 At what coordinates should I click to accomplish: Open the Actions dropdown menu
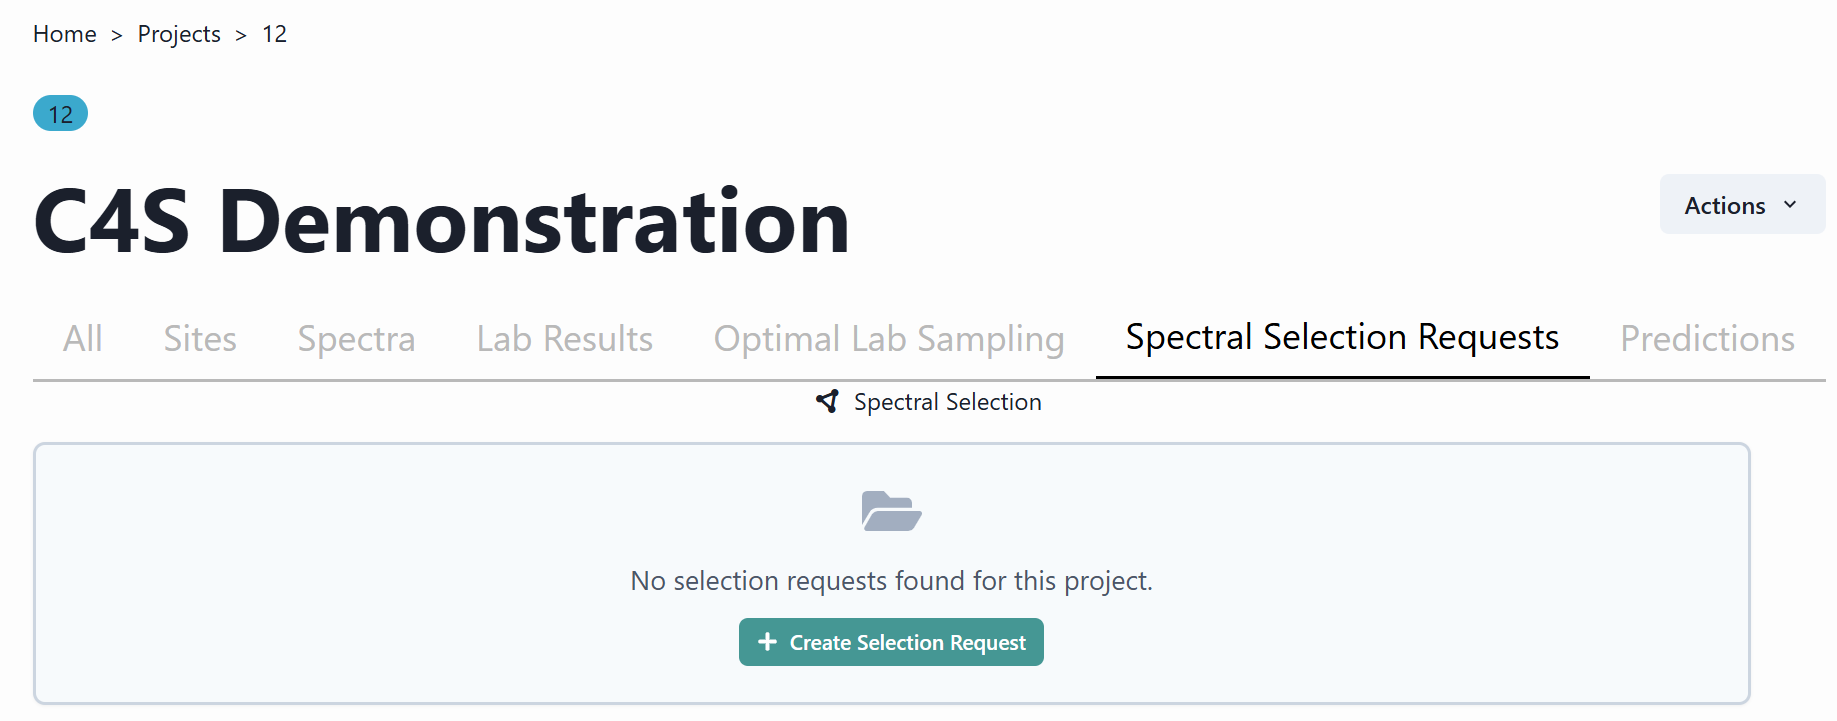click(x=1741, y=205)
